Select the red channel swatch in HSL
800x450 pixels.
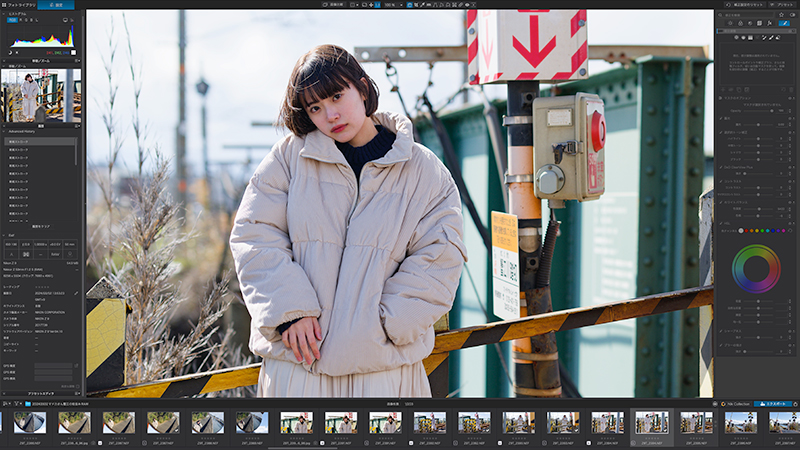746,231
